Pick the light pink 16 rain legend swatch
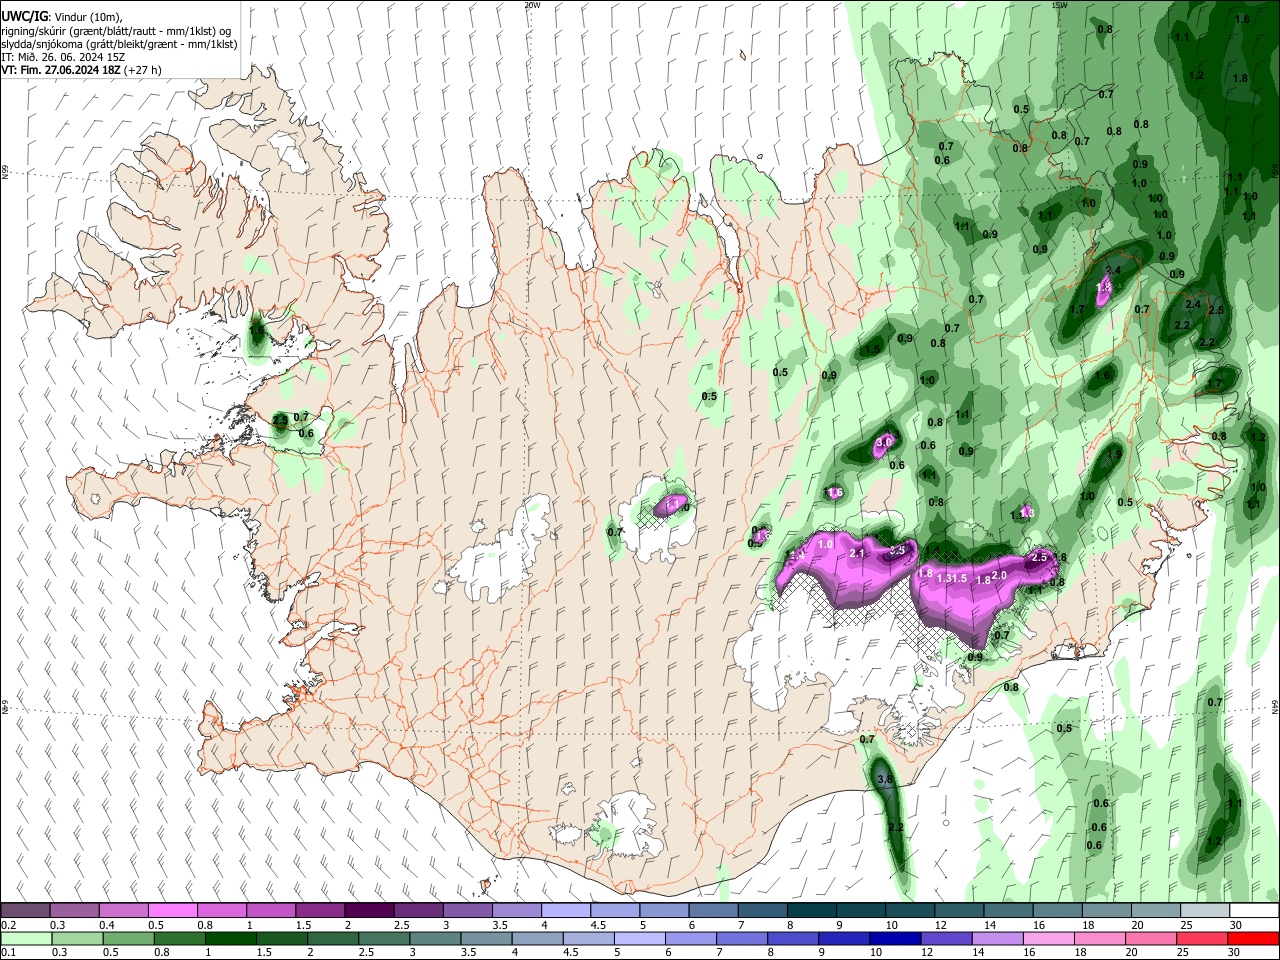Image resolution: width=1280 pixels, height=960 pixels. pyautogui.click(x=1048, y=939)
